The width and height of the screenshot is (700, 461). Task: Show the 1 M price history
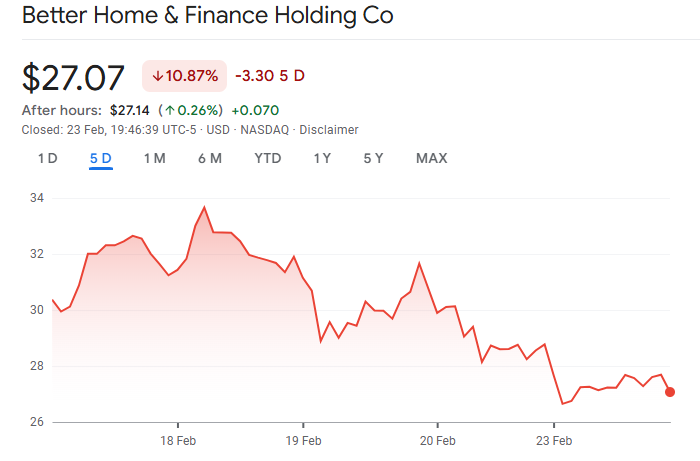pyautogui.click(x=154, y=158)
